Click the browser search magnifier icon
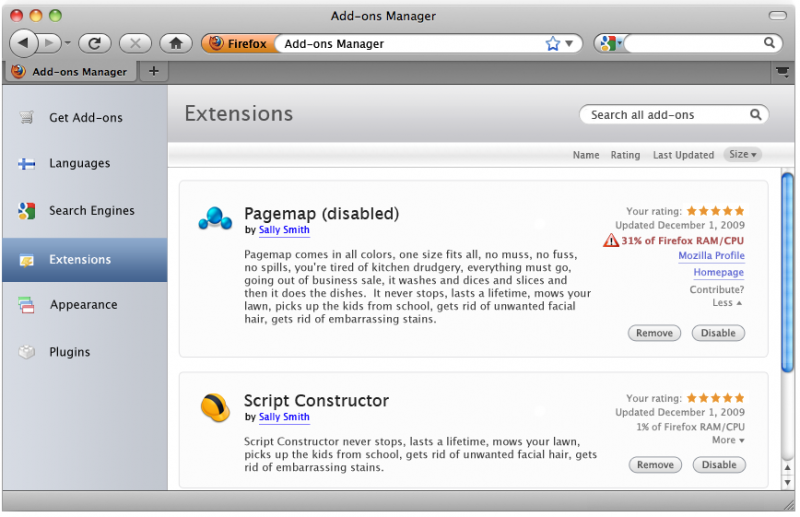Image resolution: width=800 pixels, height=517 pixels. [x=769, y=43]
